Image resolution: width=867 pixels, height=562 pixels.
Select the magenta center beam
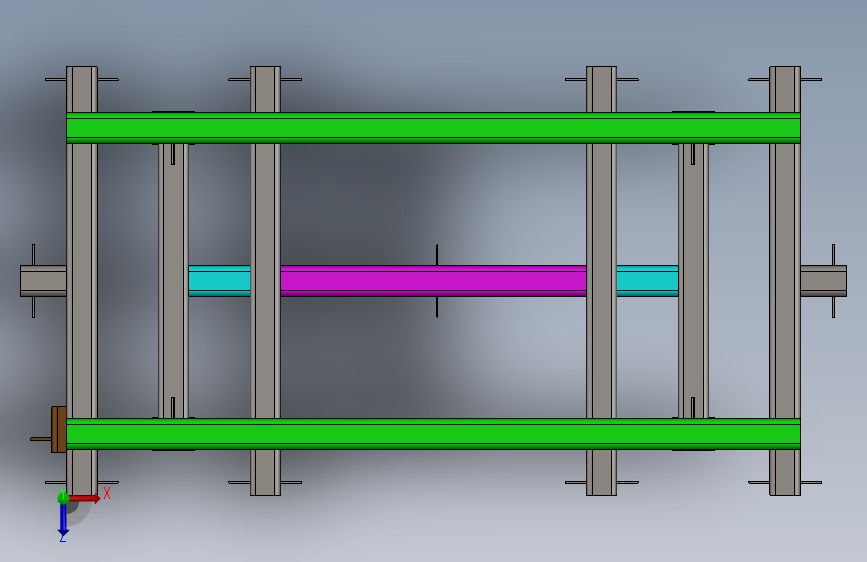pos(433,281)
